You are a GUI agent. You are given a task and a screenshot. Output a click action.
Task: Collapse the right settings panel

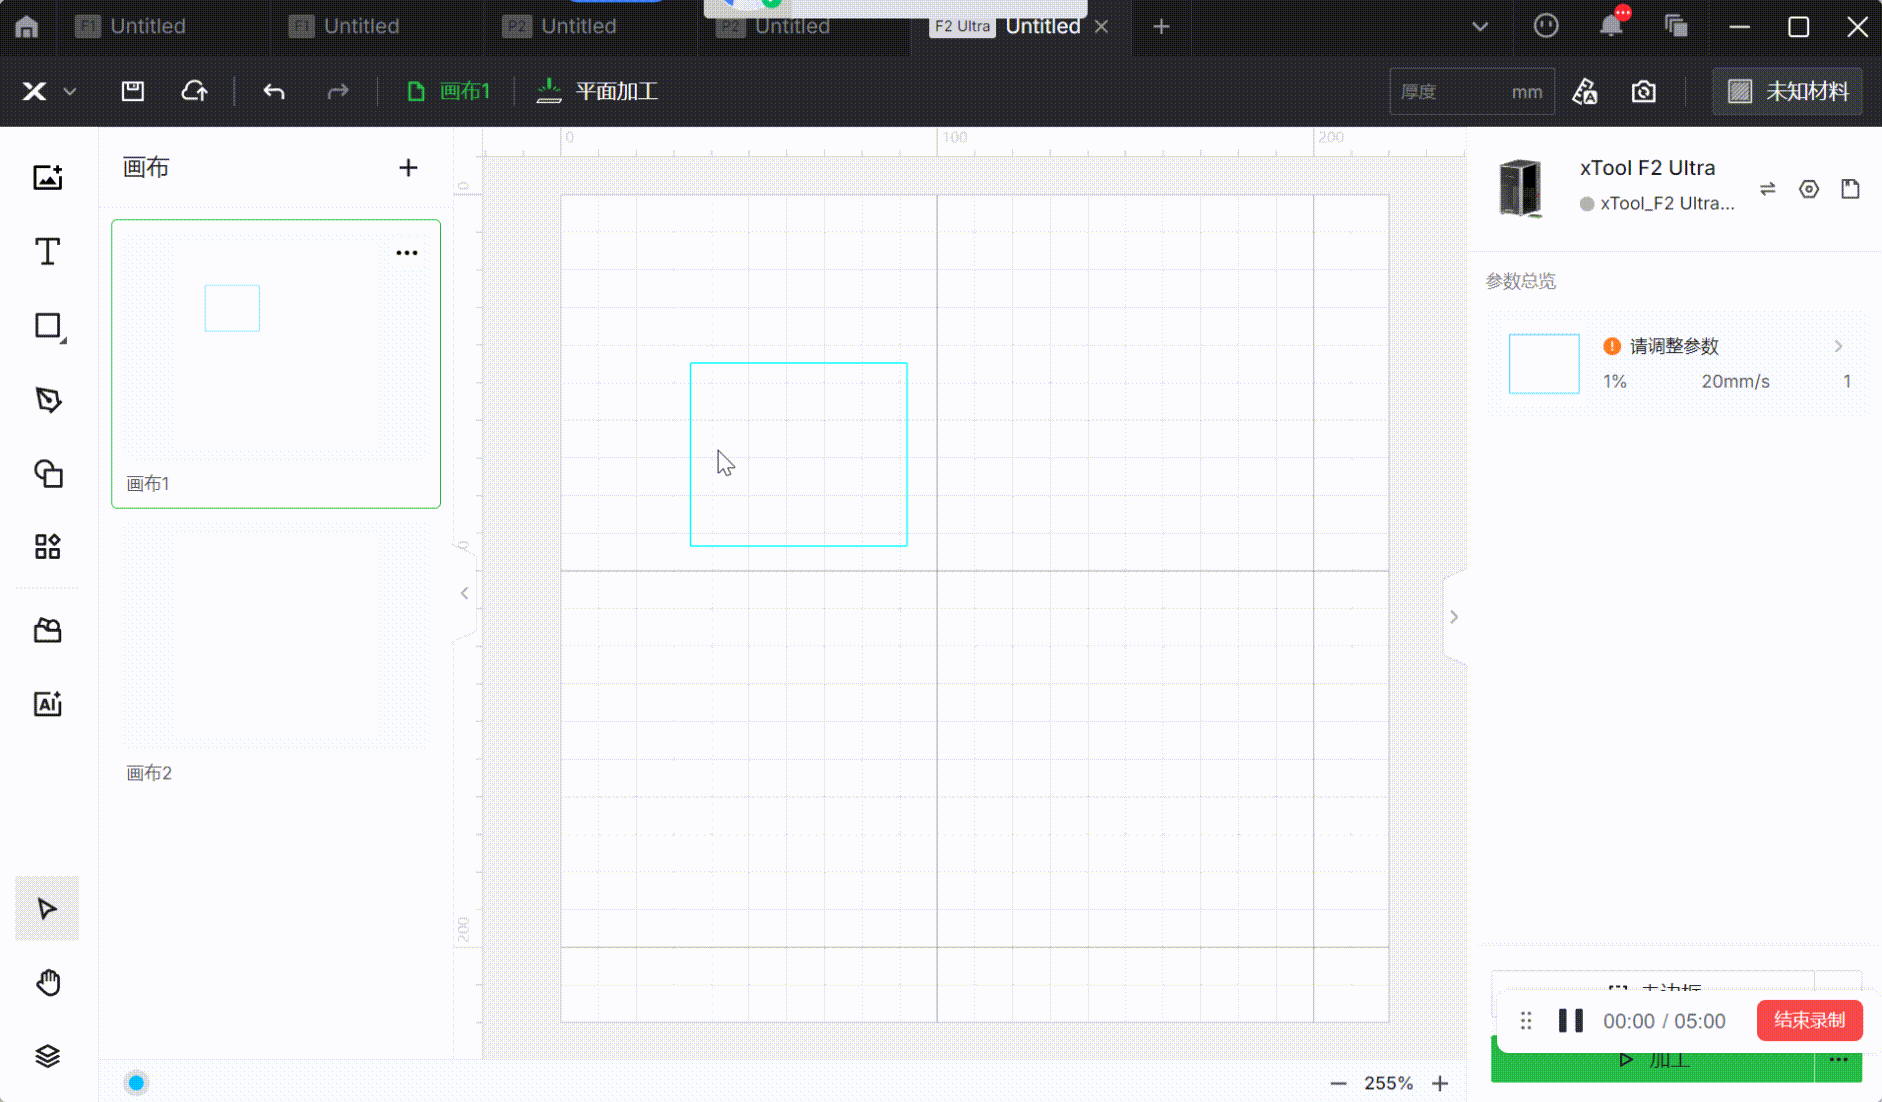click(x=1454, y=617)
